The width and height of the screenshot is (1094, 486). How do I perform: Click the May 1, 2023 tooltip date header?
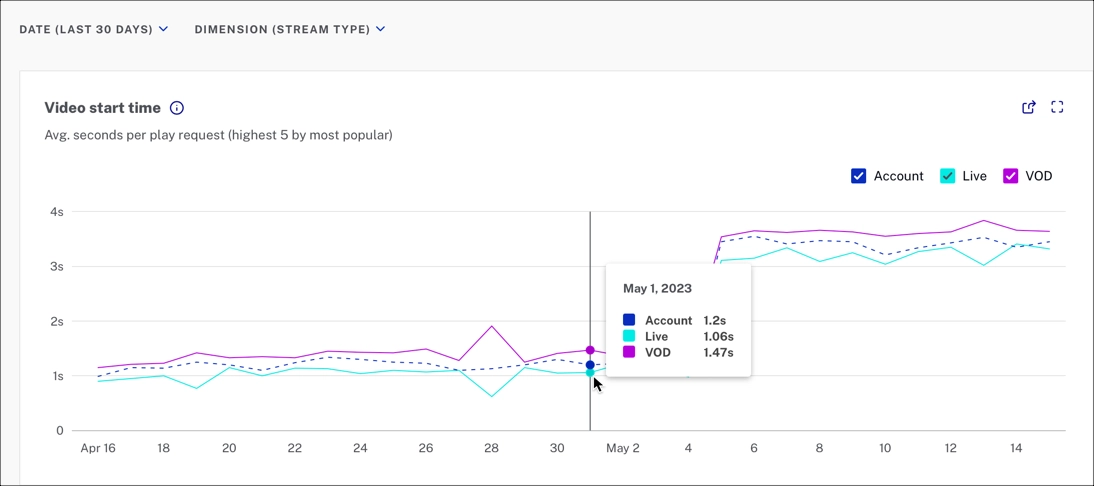click(657, 288)
